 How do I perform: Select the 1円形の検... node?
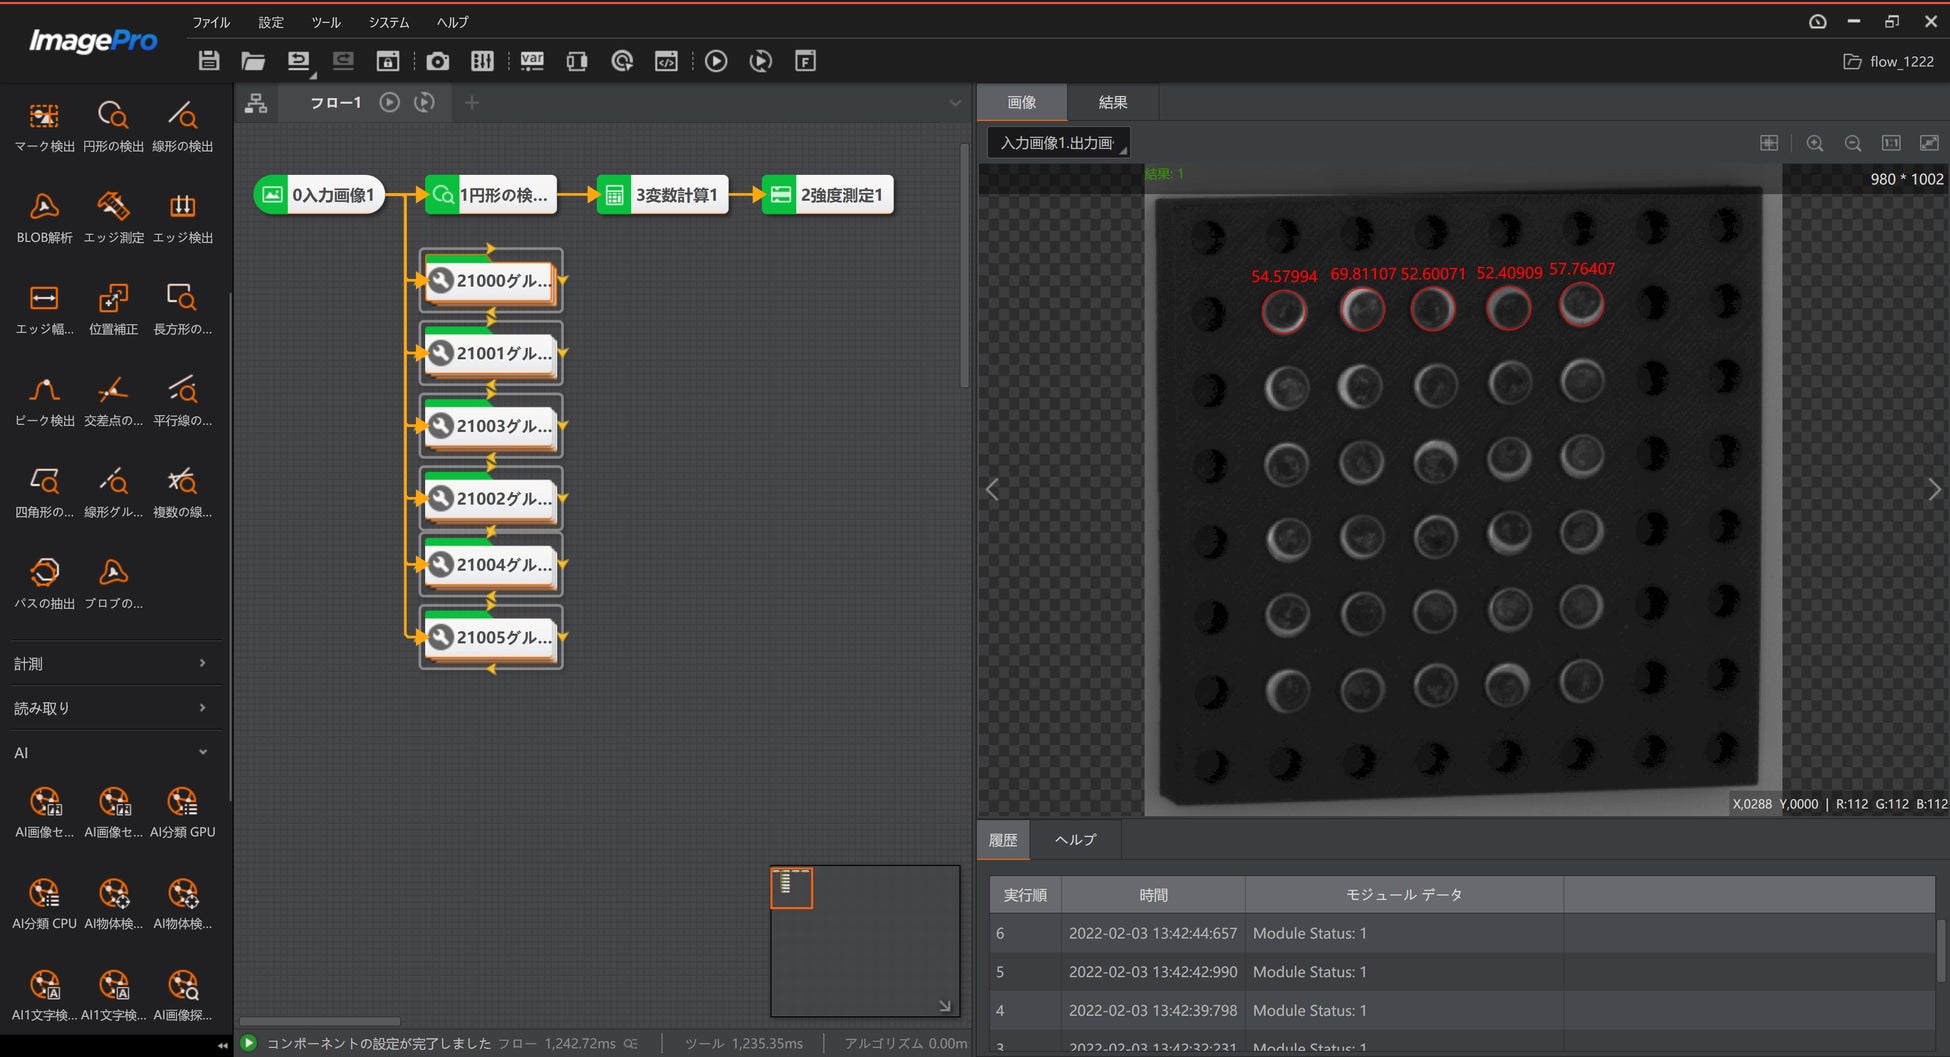(x=491, y=195)
